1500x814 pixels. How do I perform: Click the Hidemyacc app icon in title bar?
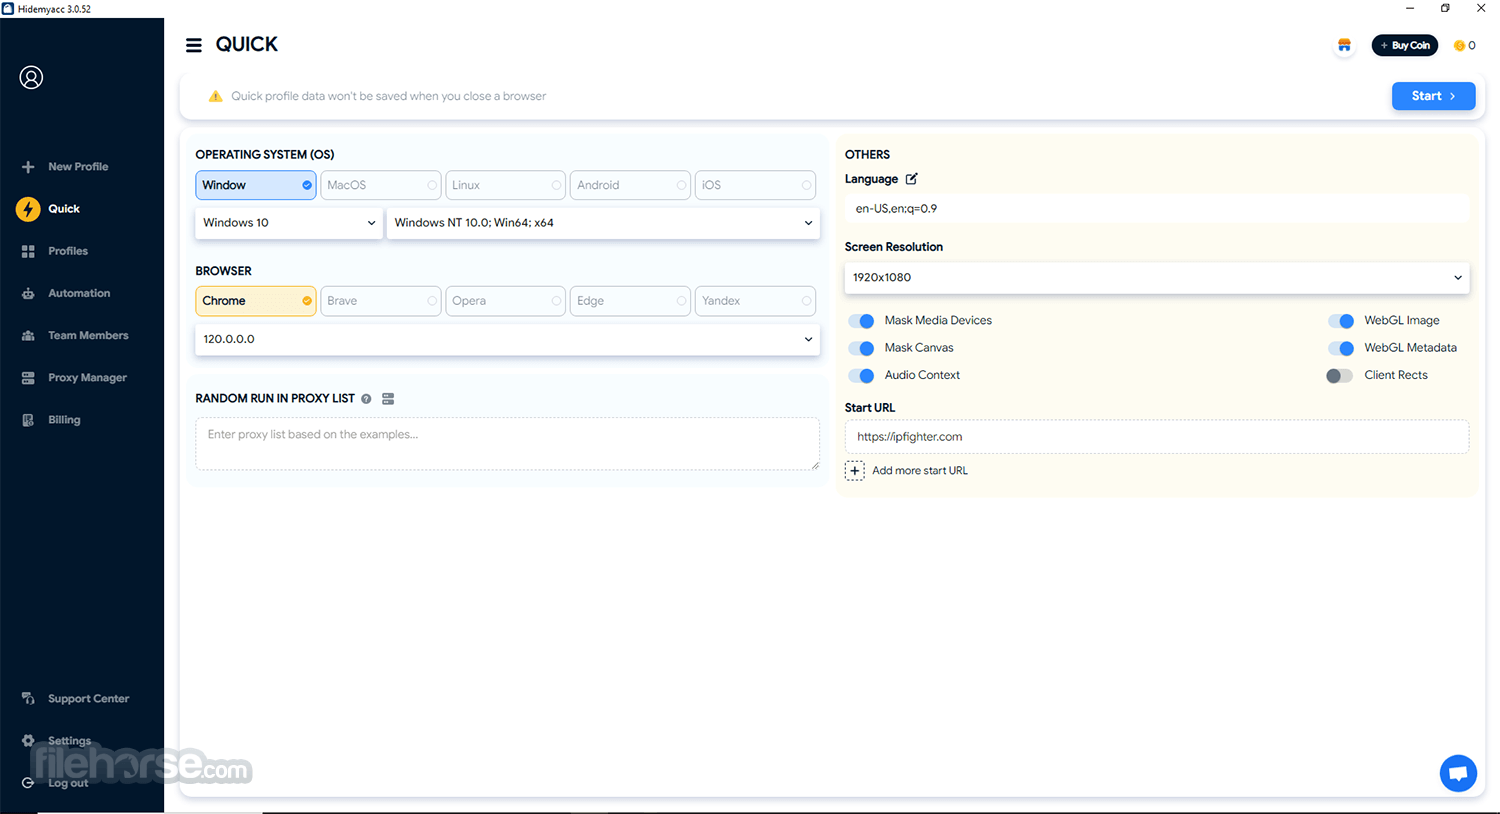click(8, 9)
